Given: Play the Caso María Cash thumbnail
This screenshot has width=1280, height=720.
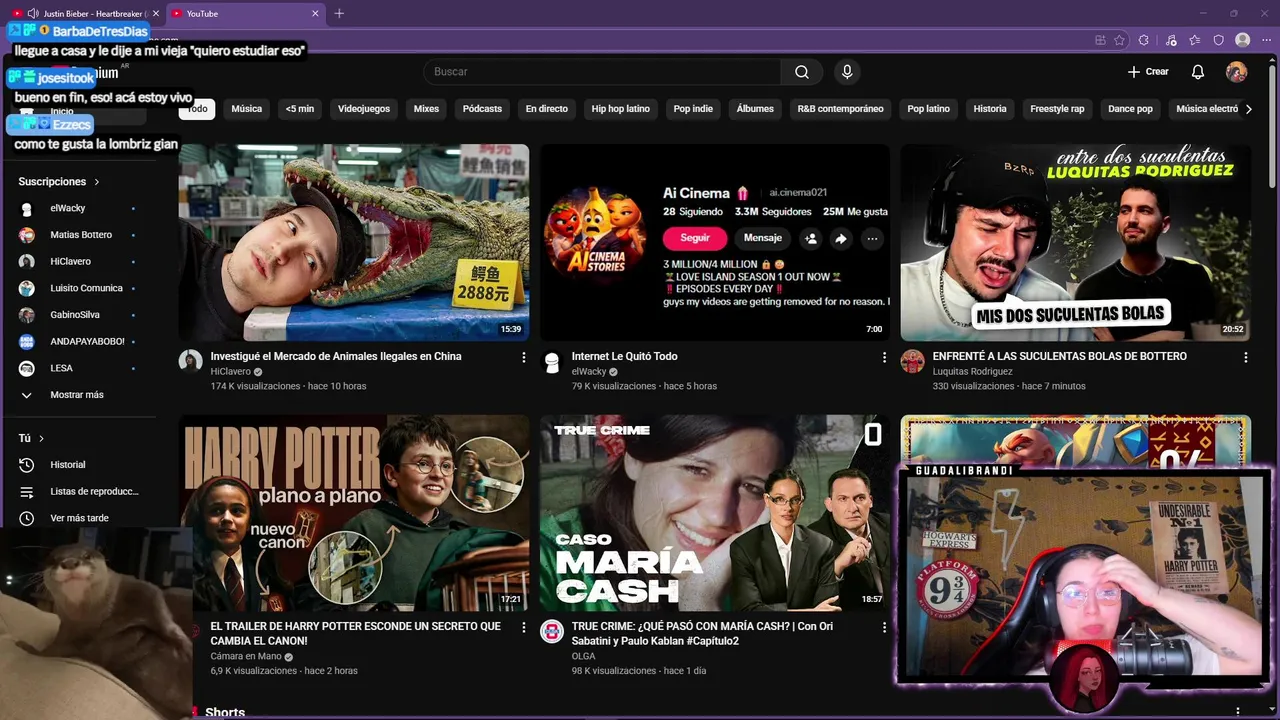Looking at the screenshot, I should tap(715, 513).
